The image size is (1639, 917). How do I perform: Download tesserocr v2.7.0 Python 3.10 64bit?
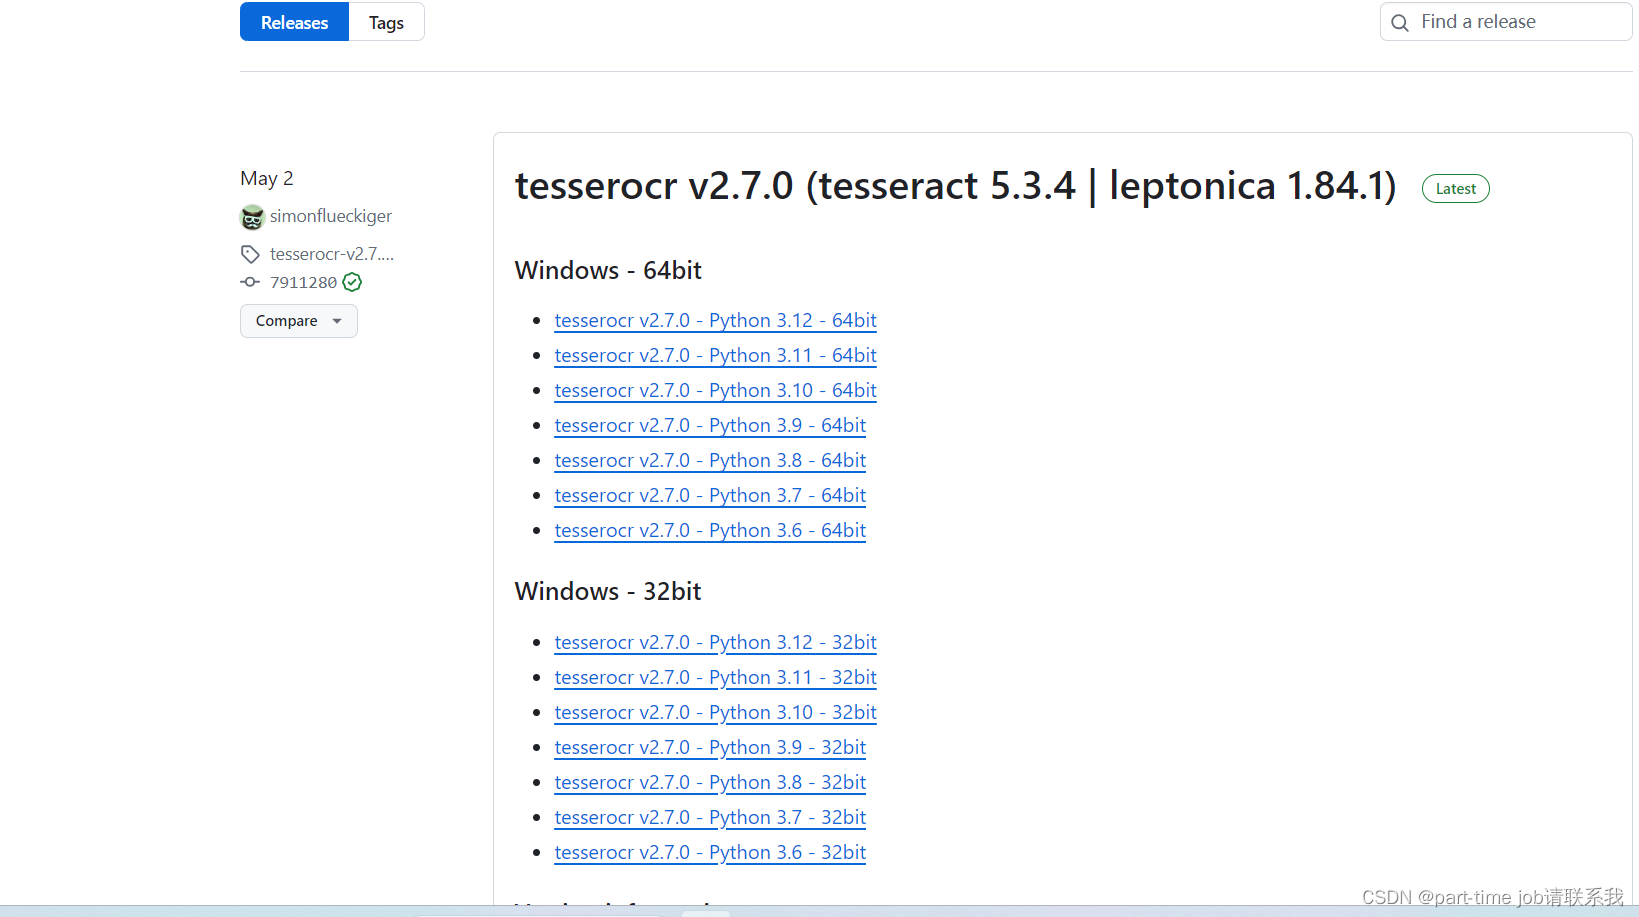[715, 390]
